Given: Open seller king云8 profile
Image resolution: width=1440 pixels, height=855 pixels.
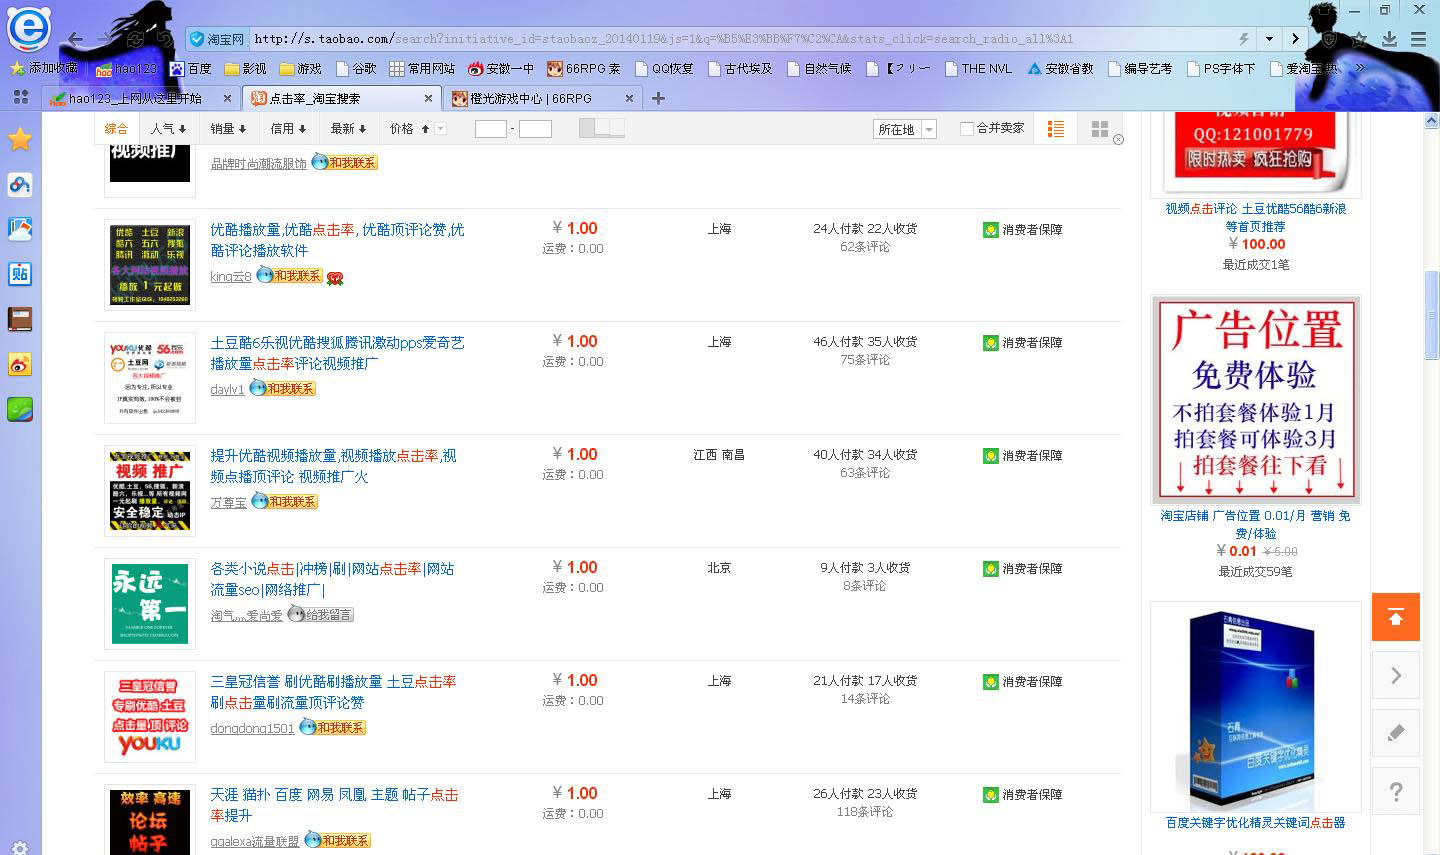Looking at the screenshot, I should [231, 276].
